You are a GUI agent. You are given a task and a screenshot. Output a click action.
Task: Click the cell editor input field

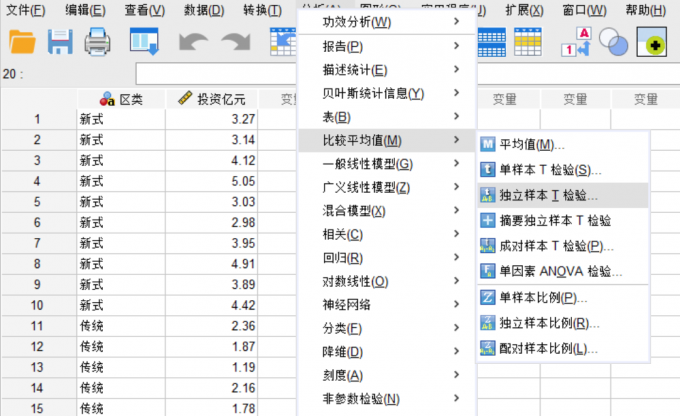[216, 74]
